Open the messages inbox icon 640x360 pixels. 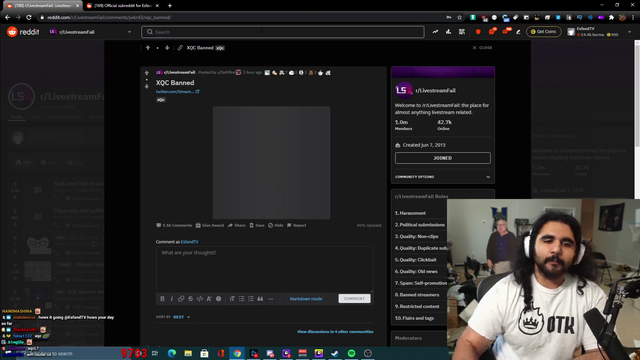[x=506, y=31]
